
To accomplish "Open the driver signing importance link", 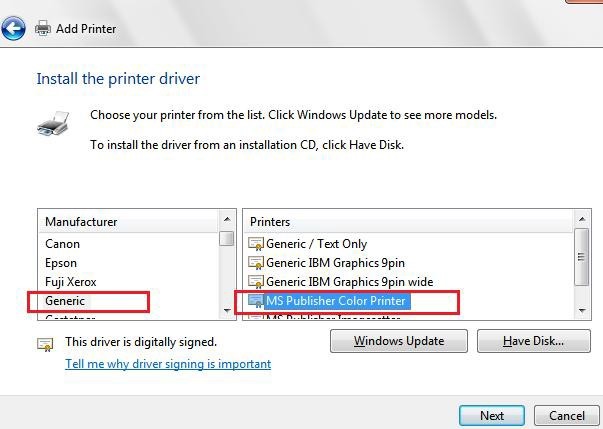I will tap(168, 364).
